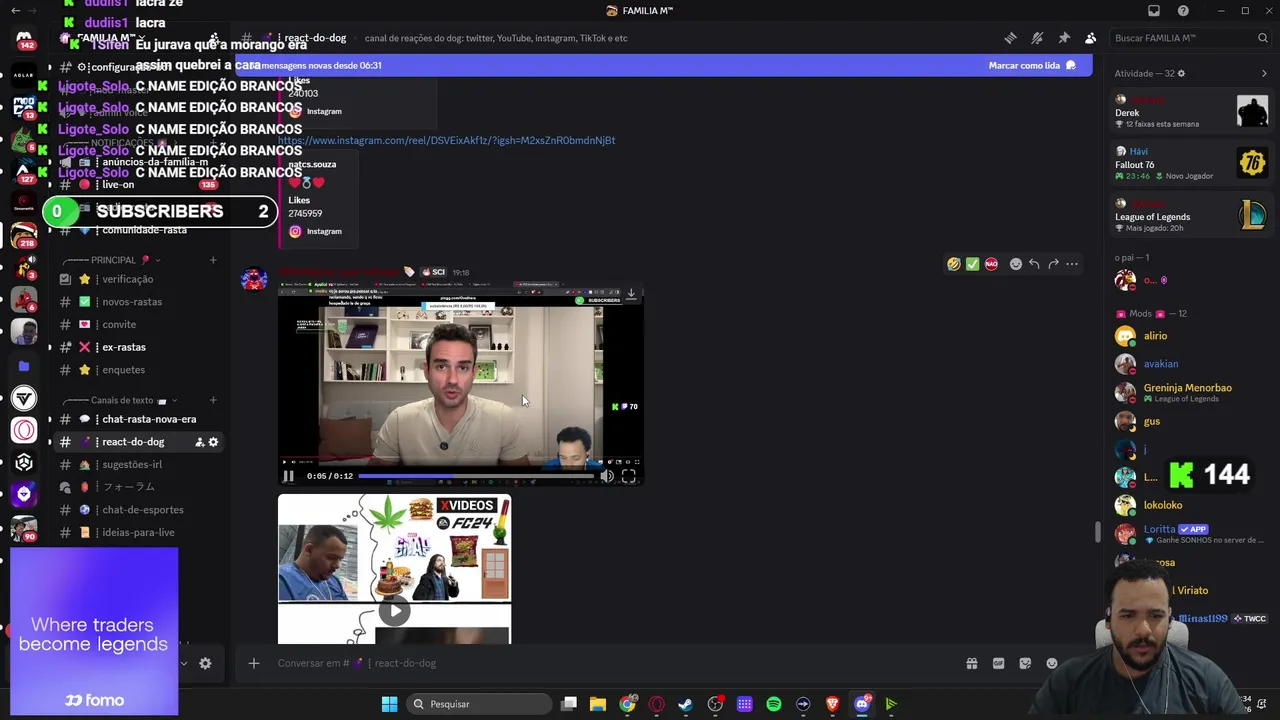The image size is (1280, 720).
Task: Open the convite channel
Action: [x=138, y=324]
